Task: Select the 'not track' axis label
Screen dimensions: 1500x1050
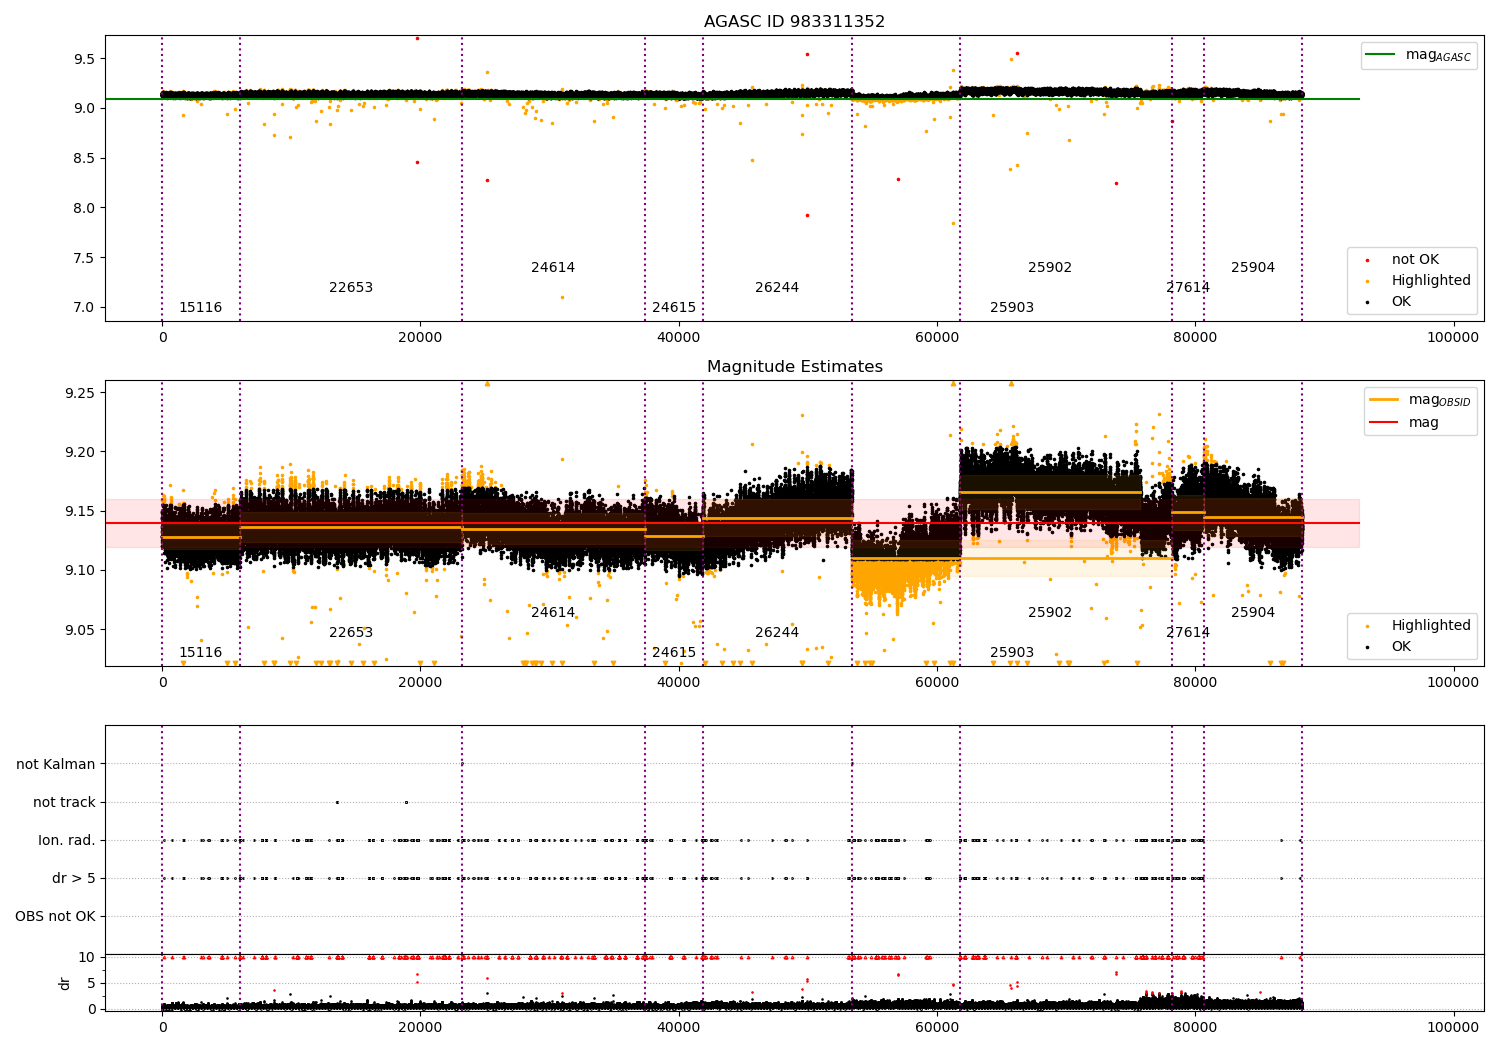Action: coord(64,802)
